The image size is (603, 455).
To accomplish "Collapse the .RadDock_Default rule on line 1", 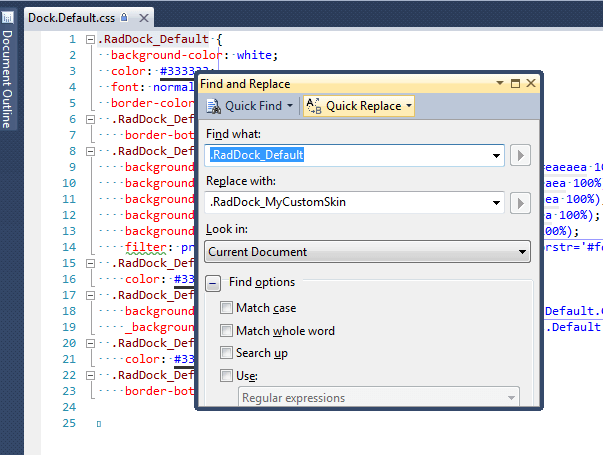I will pos(91,39).
